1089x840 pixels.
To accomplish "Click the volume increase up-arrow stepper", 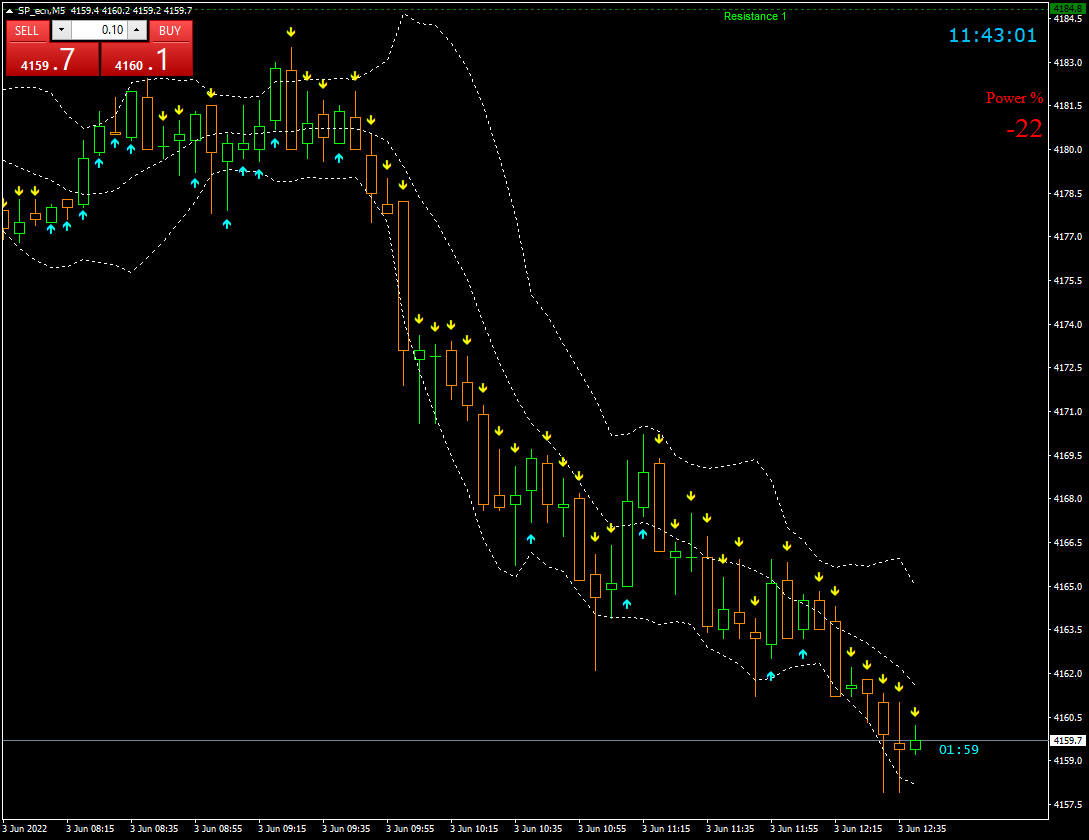I will [x=136, y=31].
